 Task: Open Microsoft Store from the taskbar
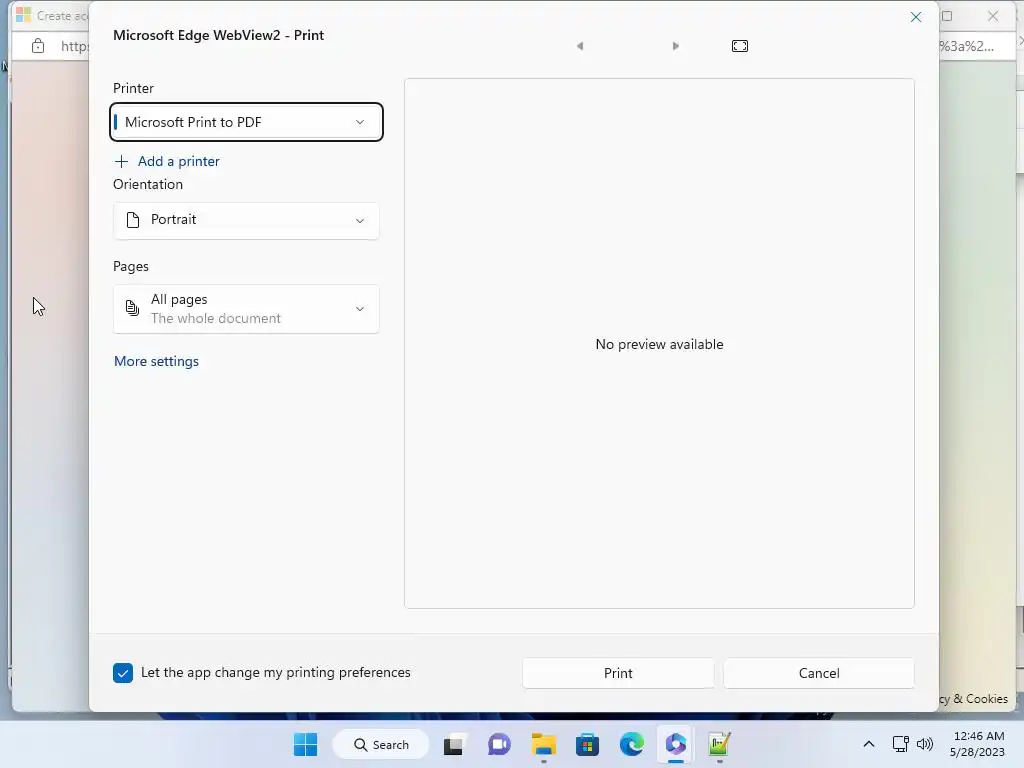(x=587, y=744)
